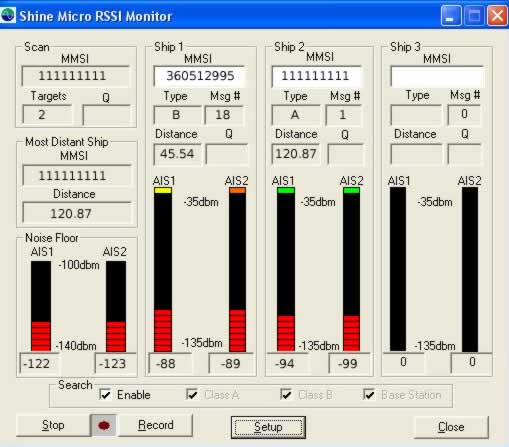
Task: Click the Ship 3 Q field
Action: 464,154
